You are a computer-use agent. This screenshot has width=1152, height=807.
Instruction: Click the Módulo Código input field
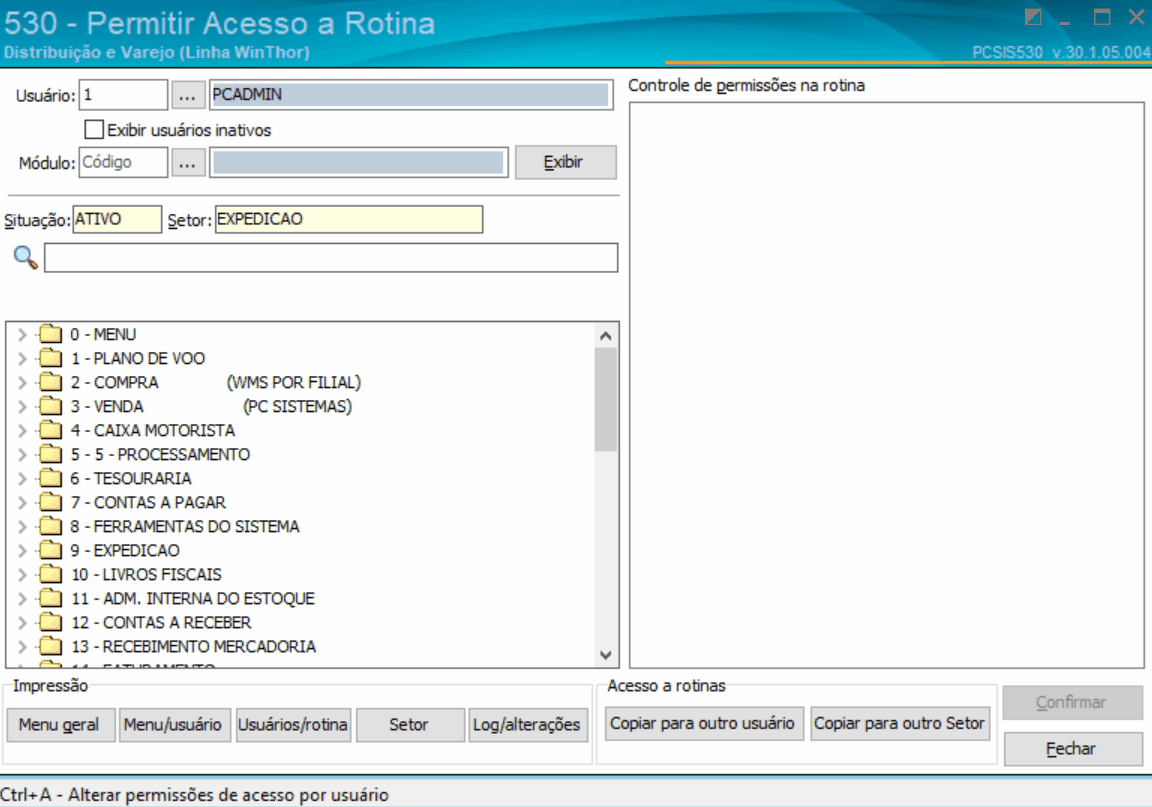click(123, 162)
